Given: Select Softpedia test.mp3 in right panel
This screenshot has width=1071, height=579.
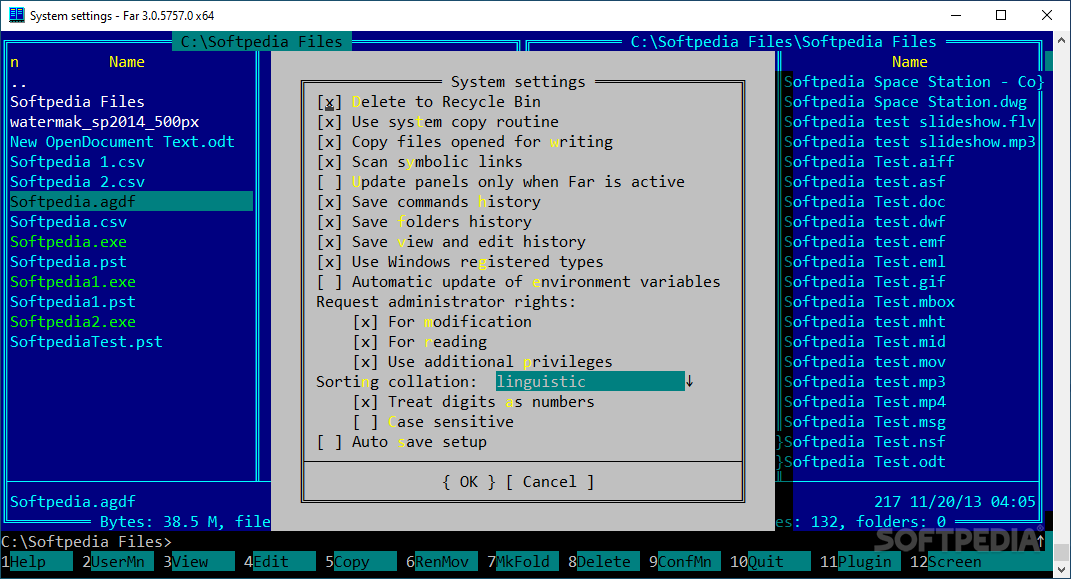Looking at the screenshot, I should pyautogui.click(x=865, y=382).
